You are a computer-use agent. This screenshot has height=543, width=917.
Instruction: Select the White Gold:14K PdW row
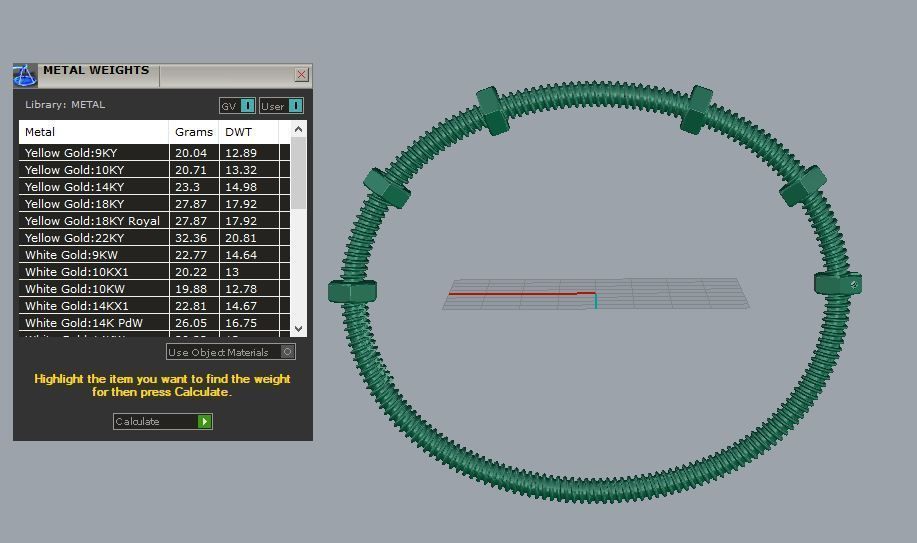coord(154,322)
